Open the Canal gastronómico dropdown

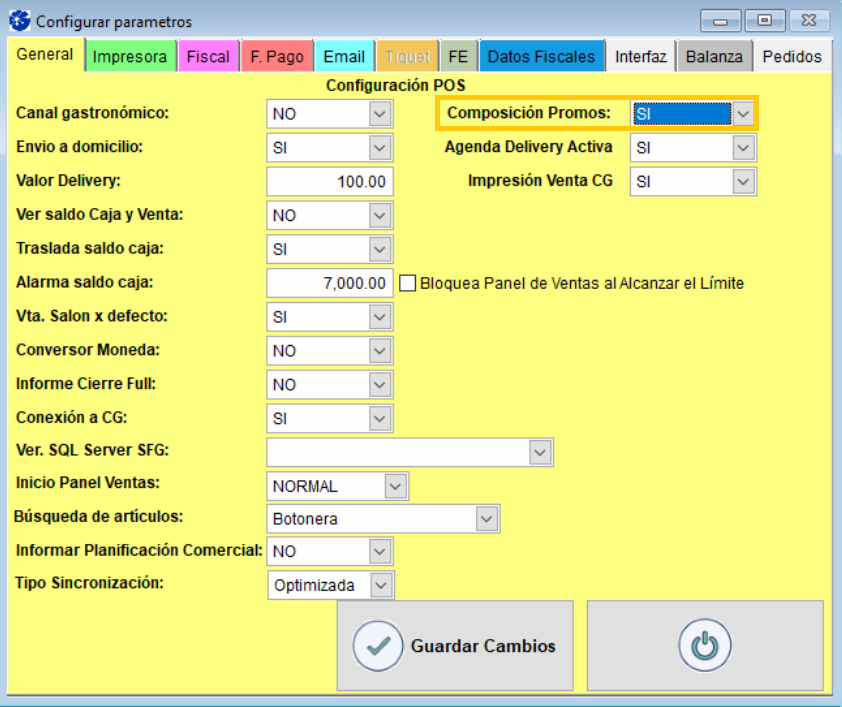click(379, 114)
